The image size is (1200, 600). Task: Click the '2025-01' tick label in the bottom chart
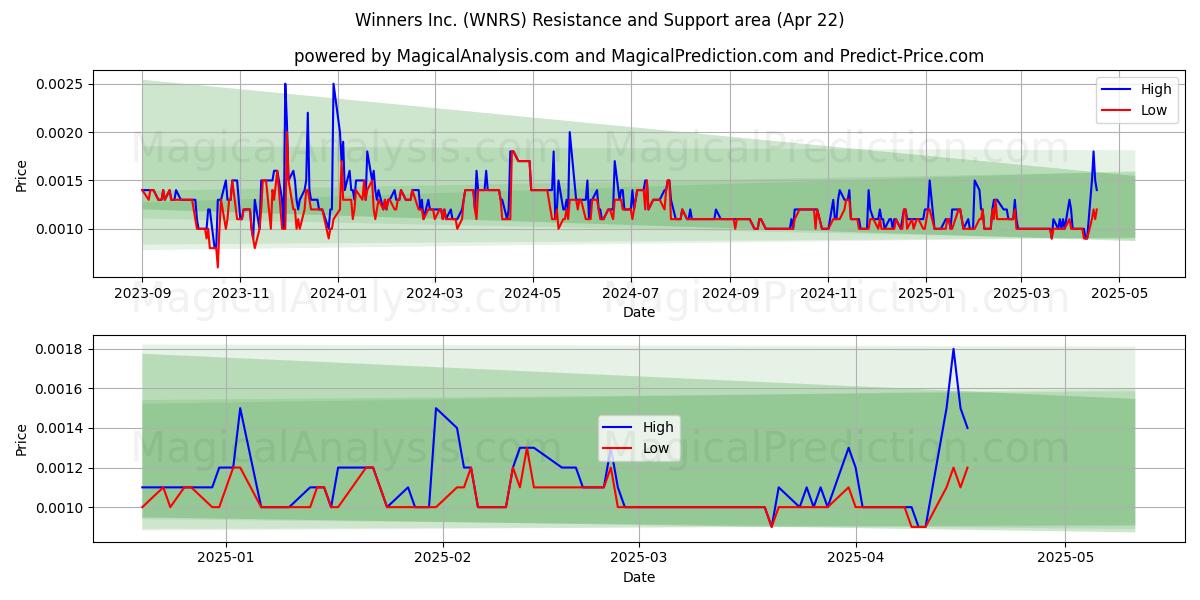(x=226, y=558)
